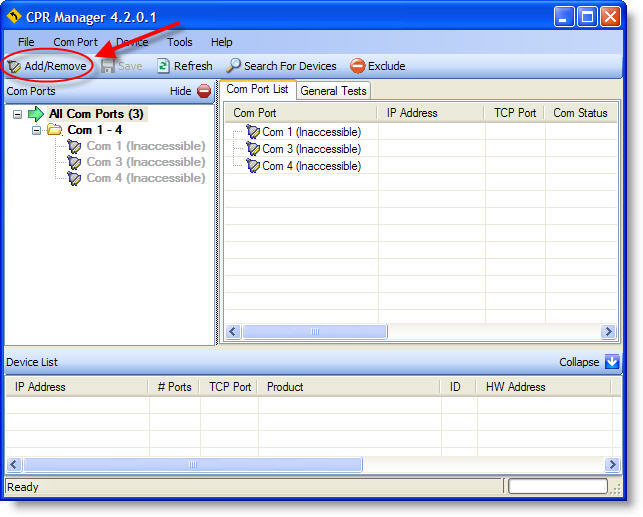Click Device List scrollbar right arrow
The image size is (643, 517).
tap(612, 465)
